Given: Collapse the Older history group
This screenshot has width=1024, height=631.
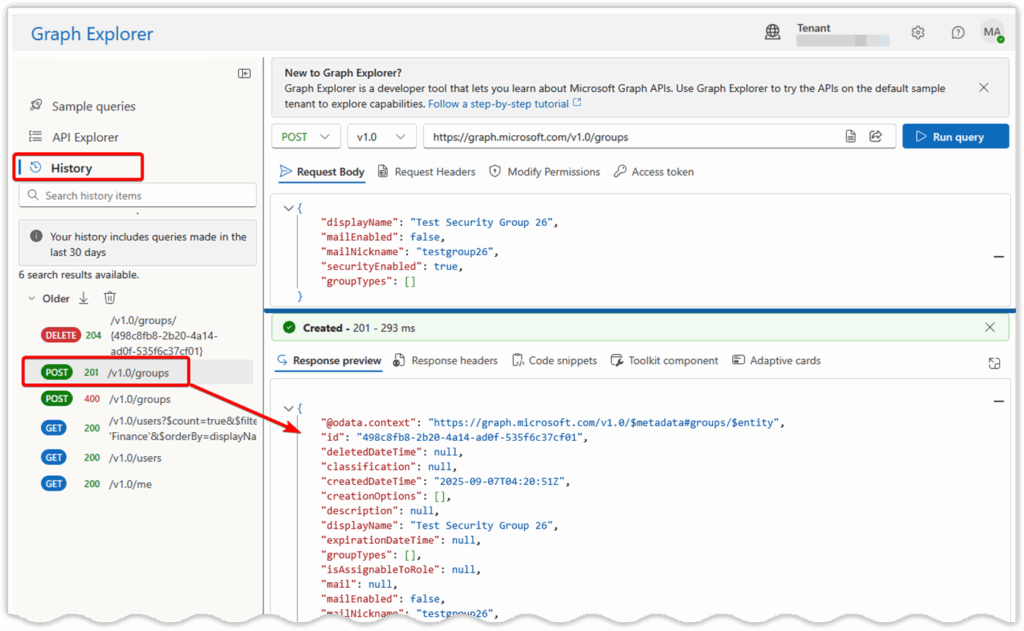Looking at the screenshot, I should pyautogui.click(x=31, y=297).
